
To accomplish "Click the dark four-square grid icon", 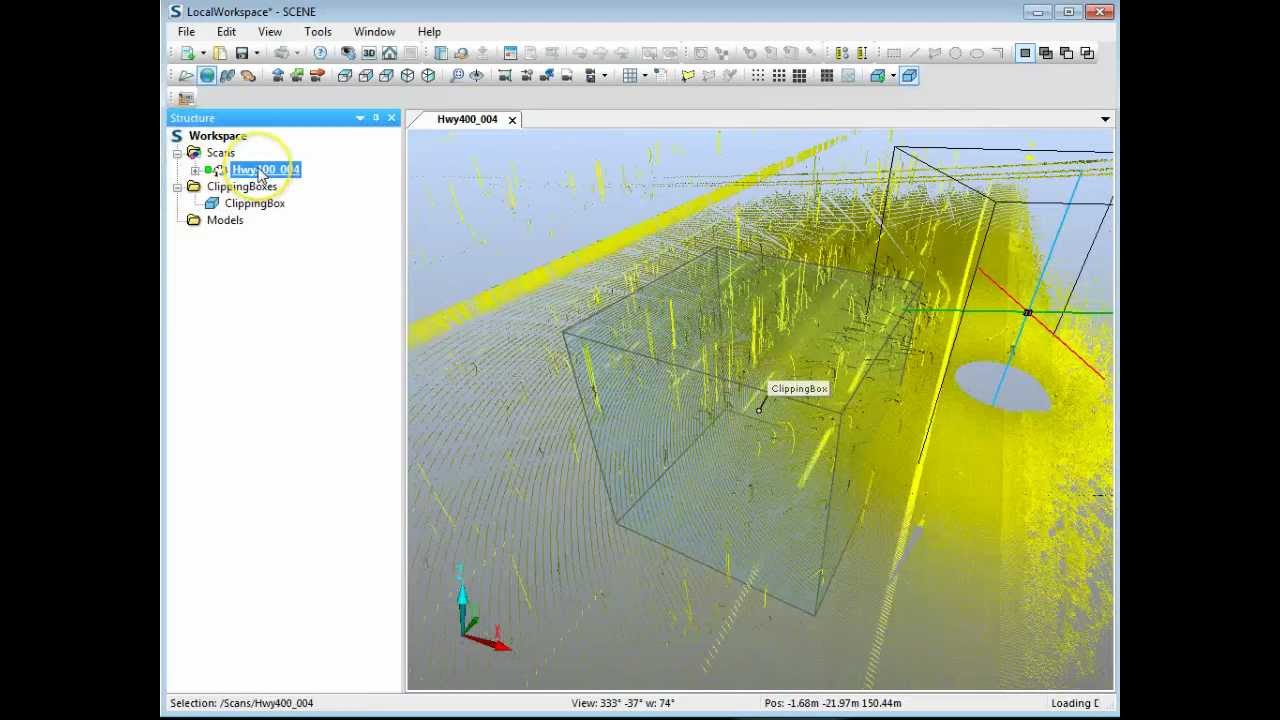I will click(x=827, y=76).
